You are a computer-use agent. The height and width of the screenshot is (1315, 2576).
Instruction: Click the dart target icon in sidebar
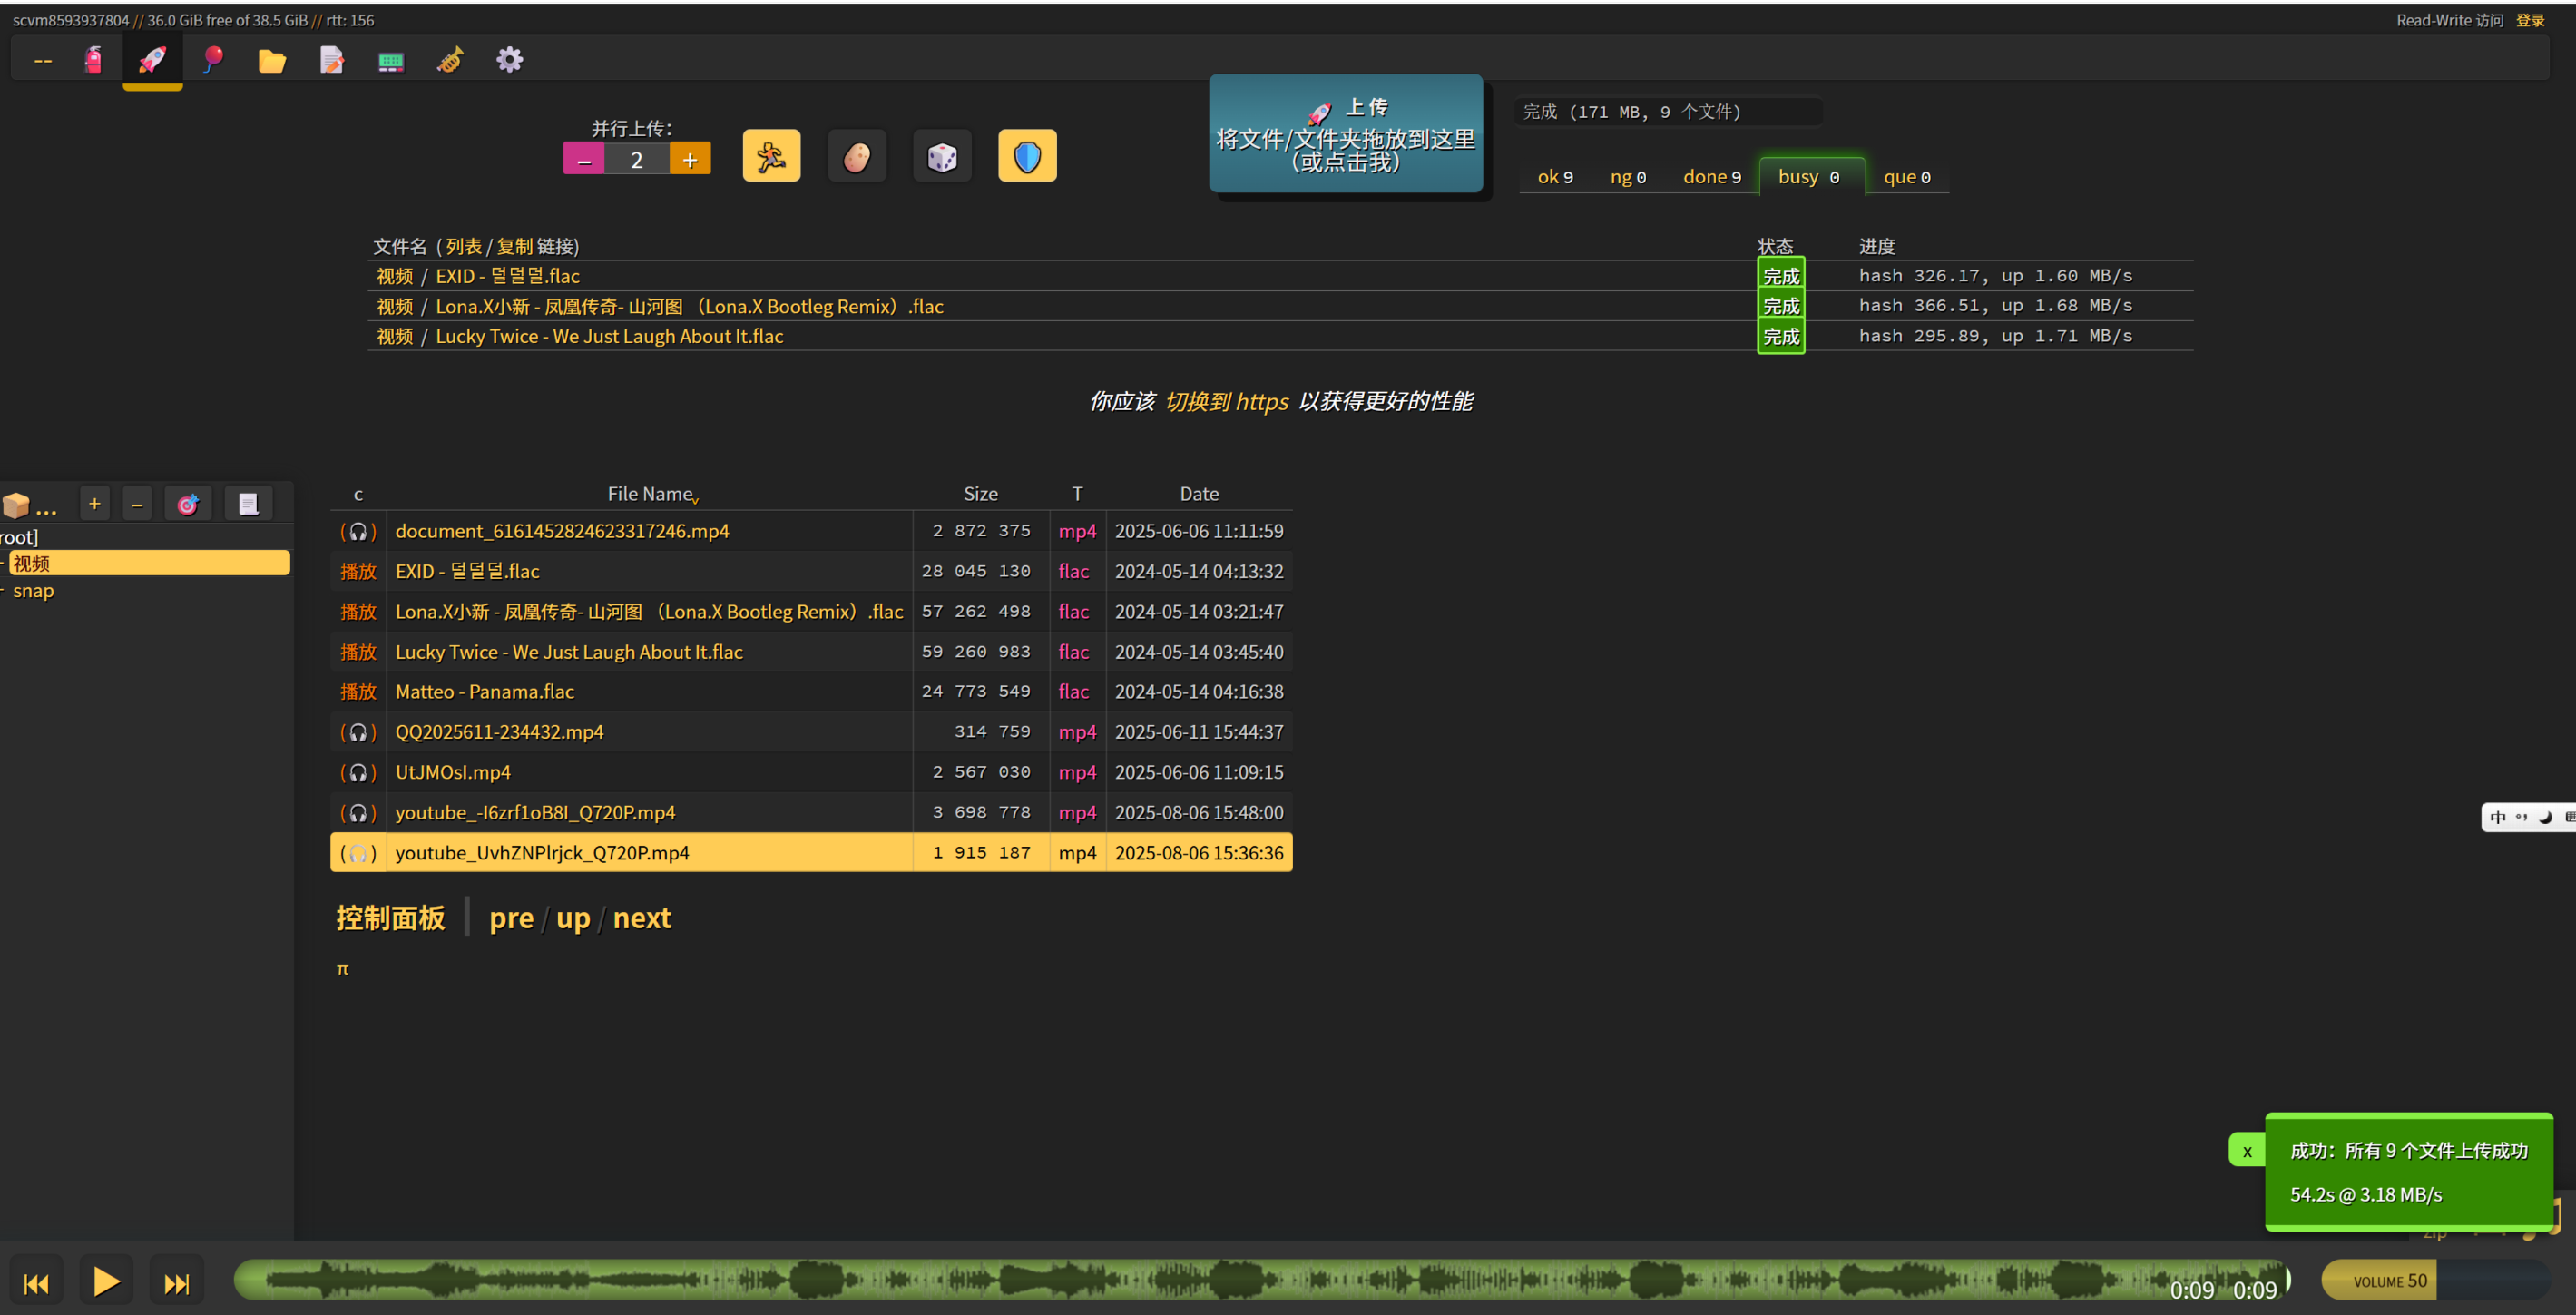click(x=188, y=504)
